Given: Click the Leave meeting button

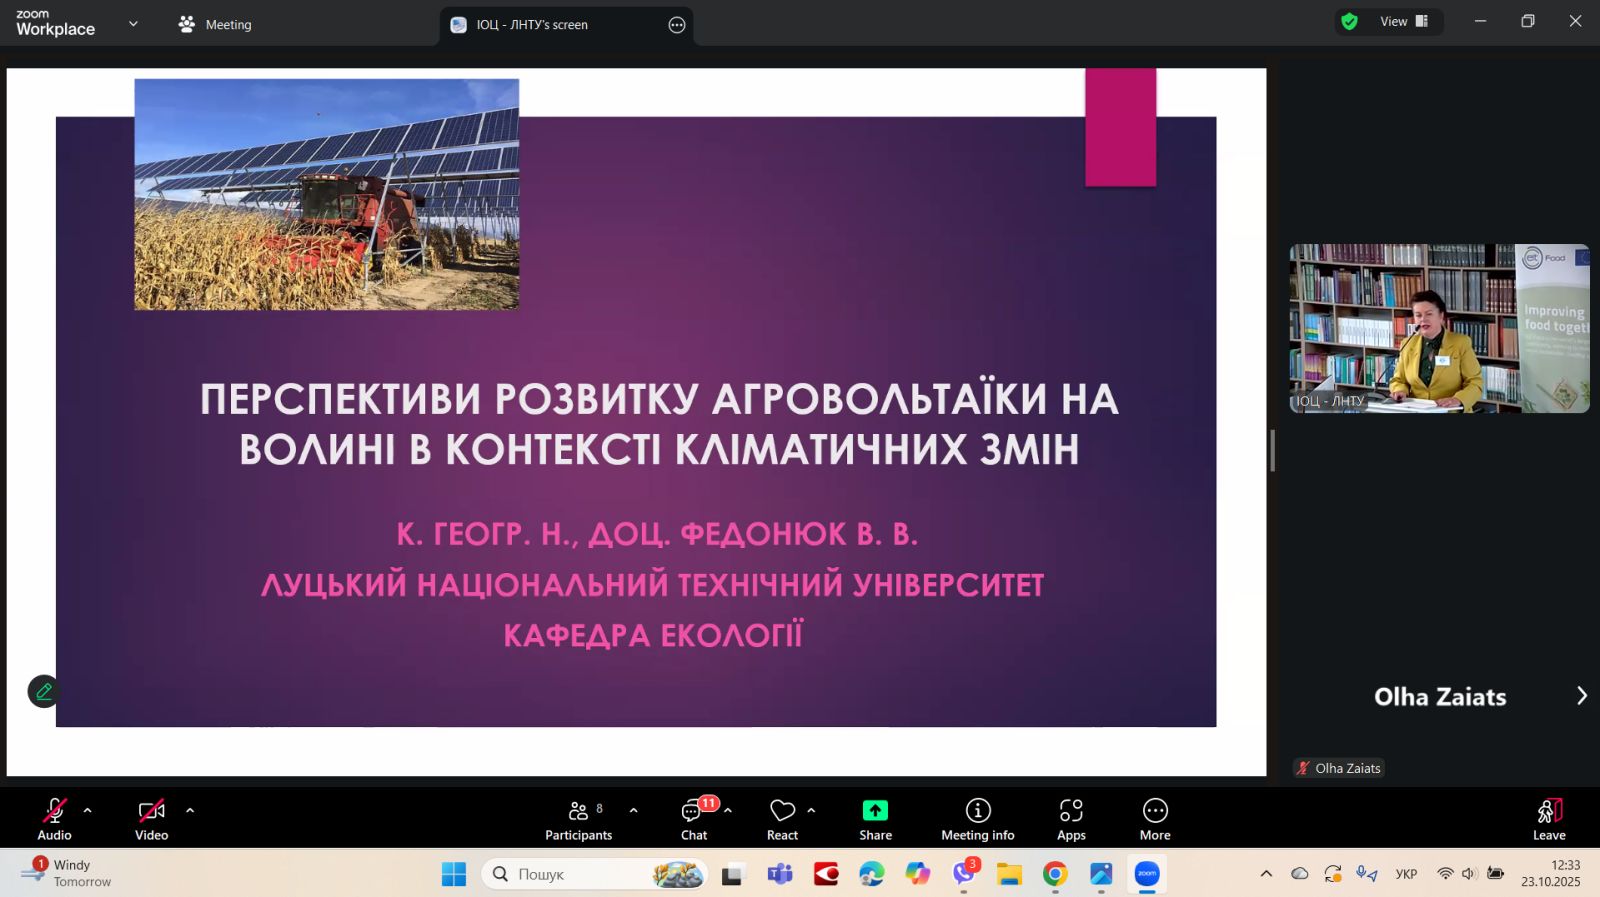Looking at the screenshot, I should tap(1549, 818).
